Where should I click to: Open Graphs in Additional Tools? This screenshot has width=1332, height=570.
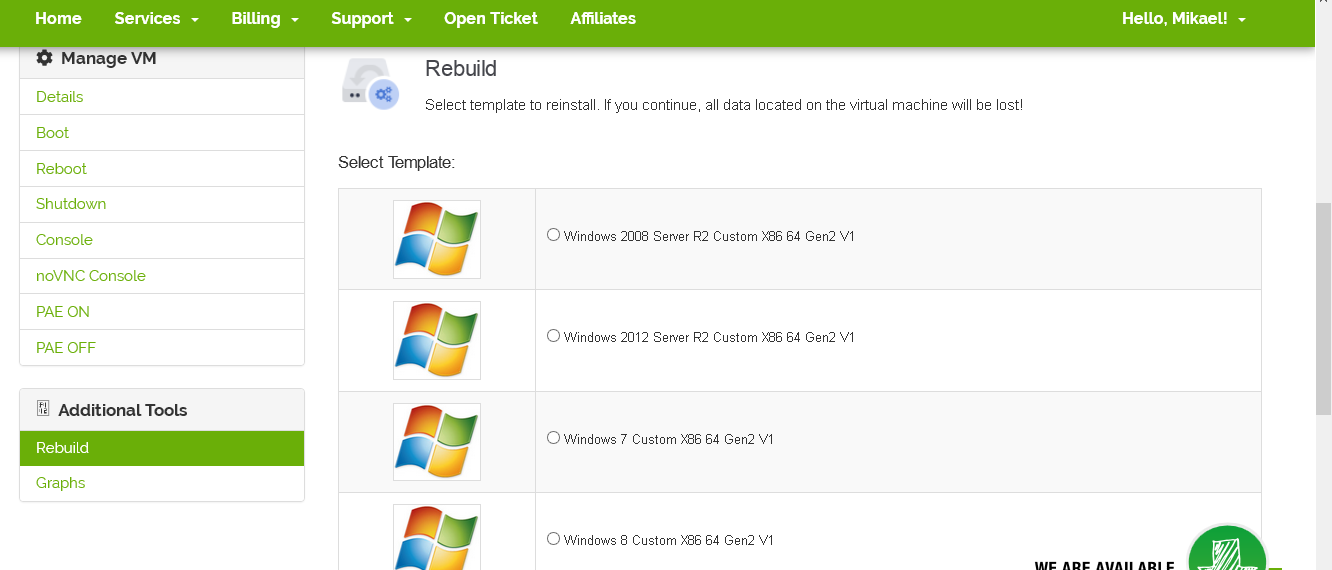(162, 483)
